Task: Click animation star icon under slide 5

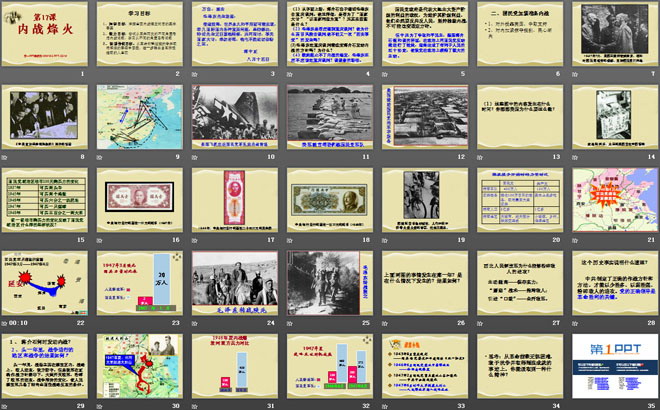Action: 385,75
